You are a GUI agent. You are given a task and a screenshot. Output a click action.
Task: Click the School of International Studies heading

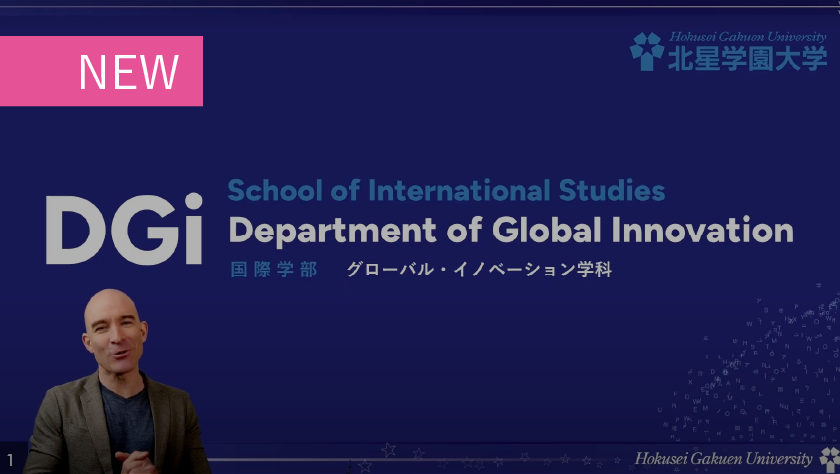click(x=446, y=190)
